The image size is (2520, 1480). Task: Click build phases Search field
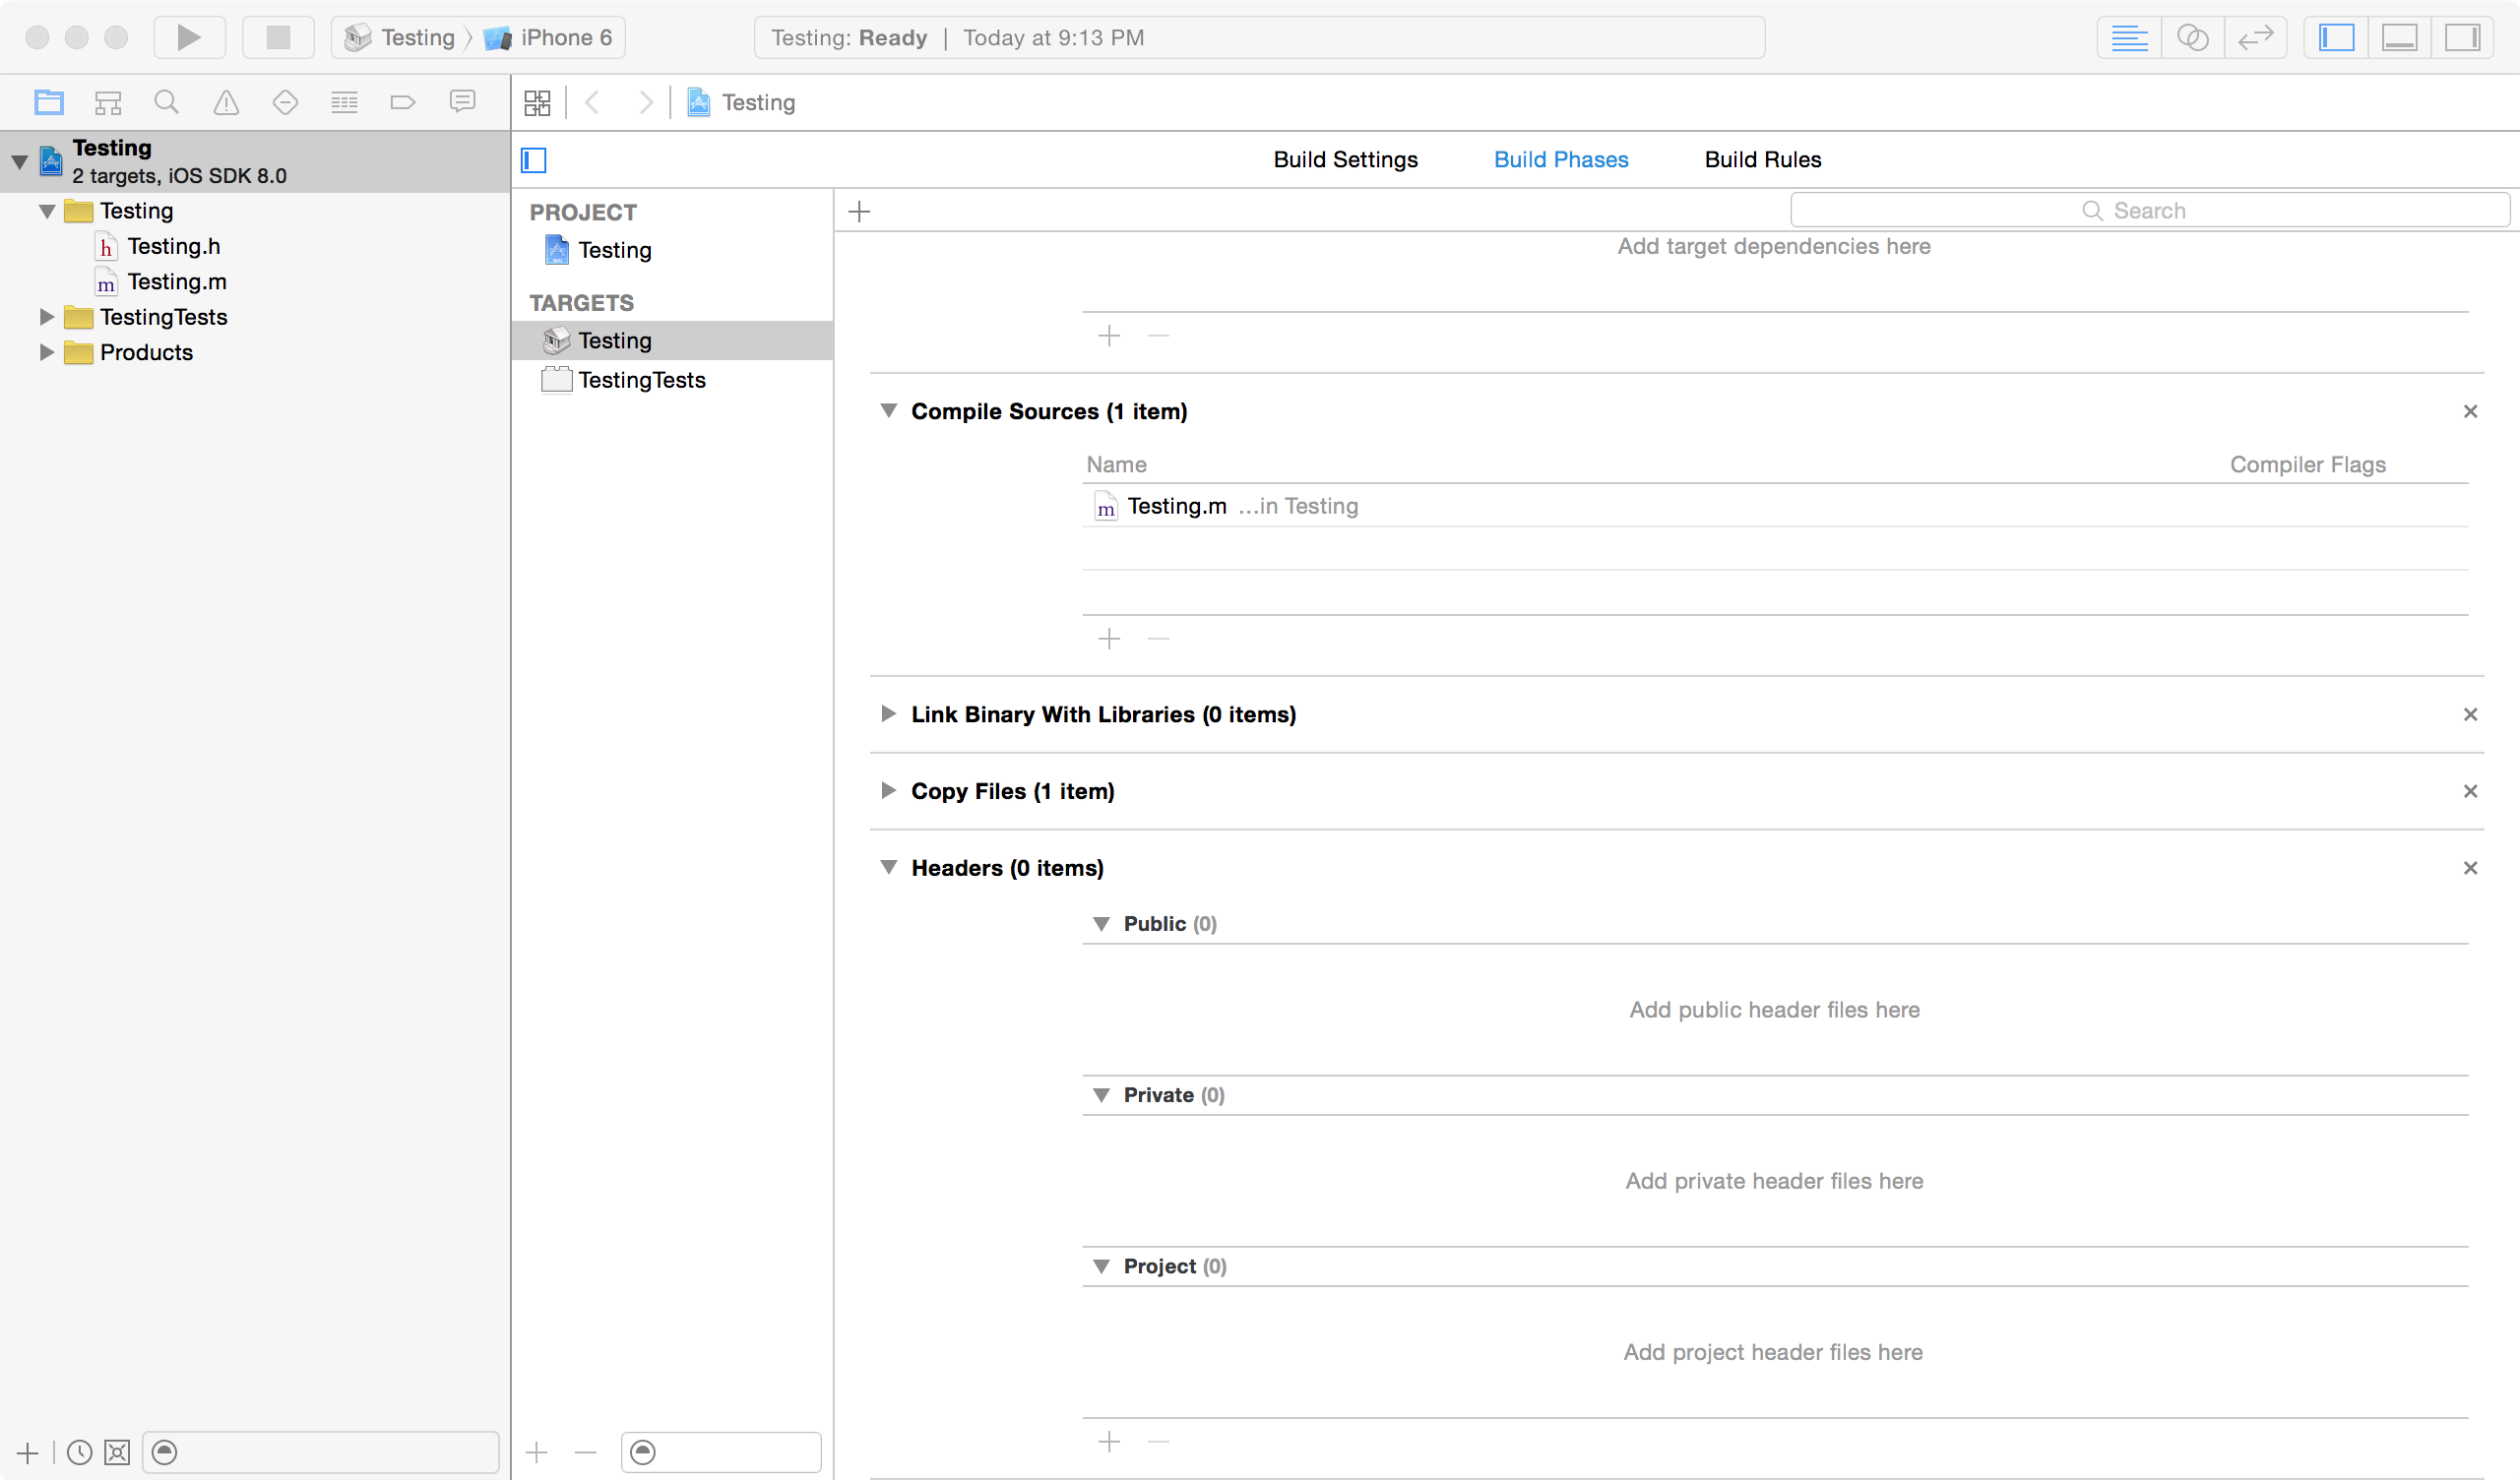(x=2150, y=211)
